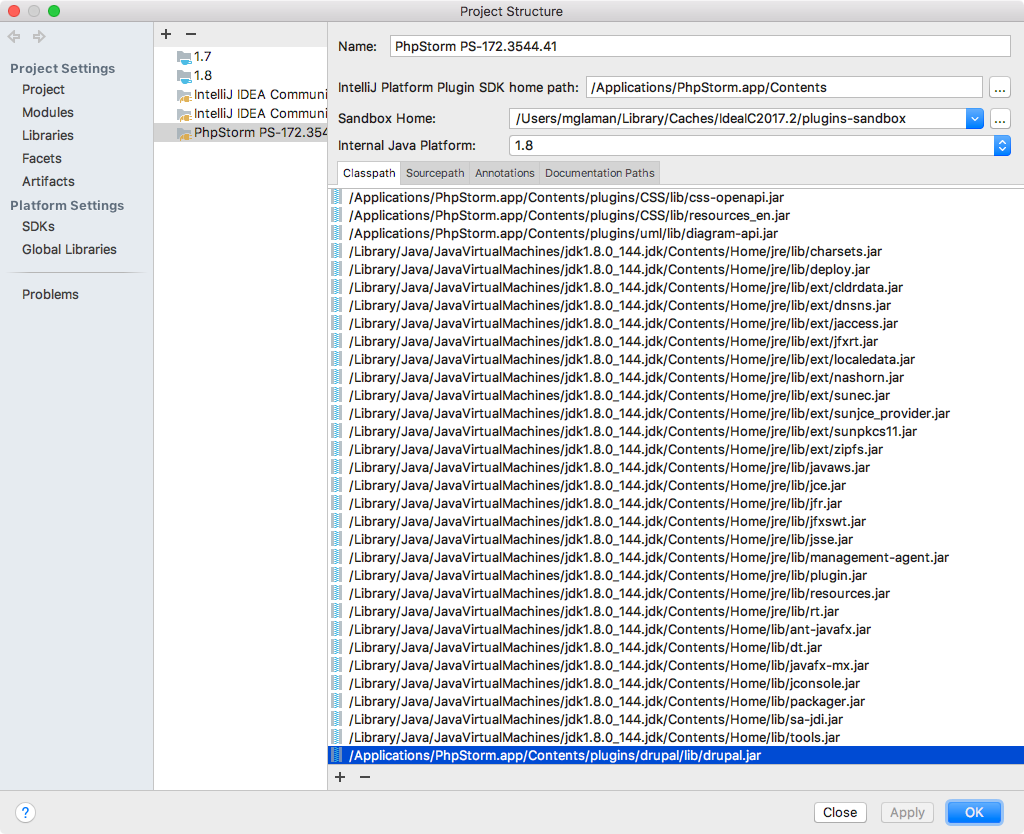The height and width of the screenshot is (834, 1024).
Task: Select the jce.jar classpath entry
Action: (x=676, y=485)
